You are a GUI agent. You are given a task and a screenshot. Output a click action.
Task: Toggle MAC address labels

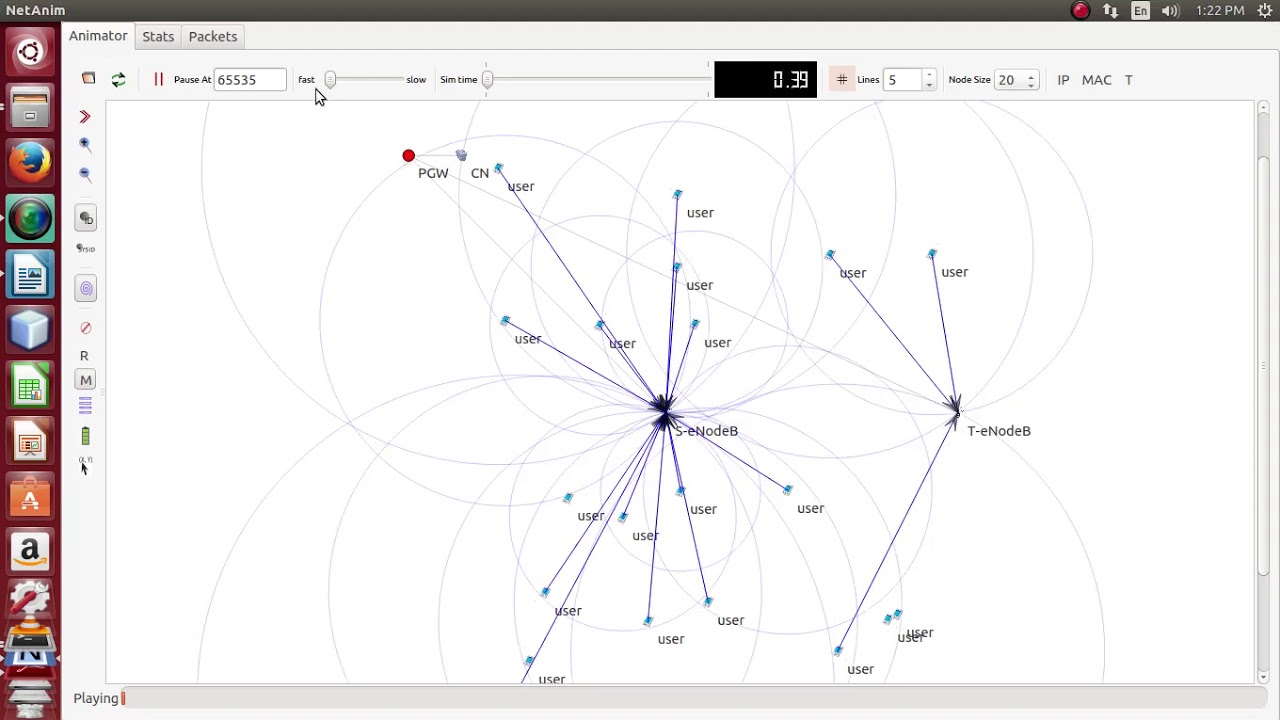tap(1096, 80)
